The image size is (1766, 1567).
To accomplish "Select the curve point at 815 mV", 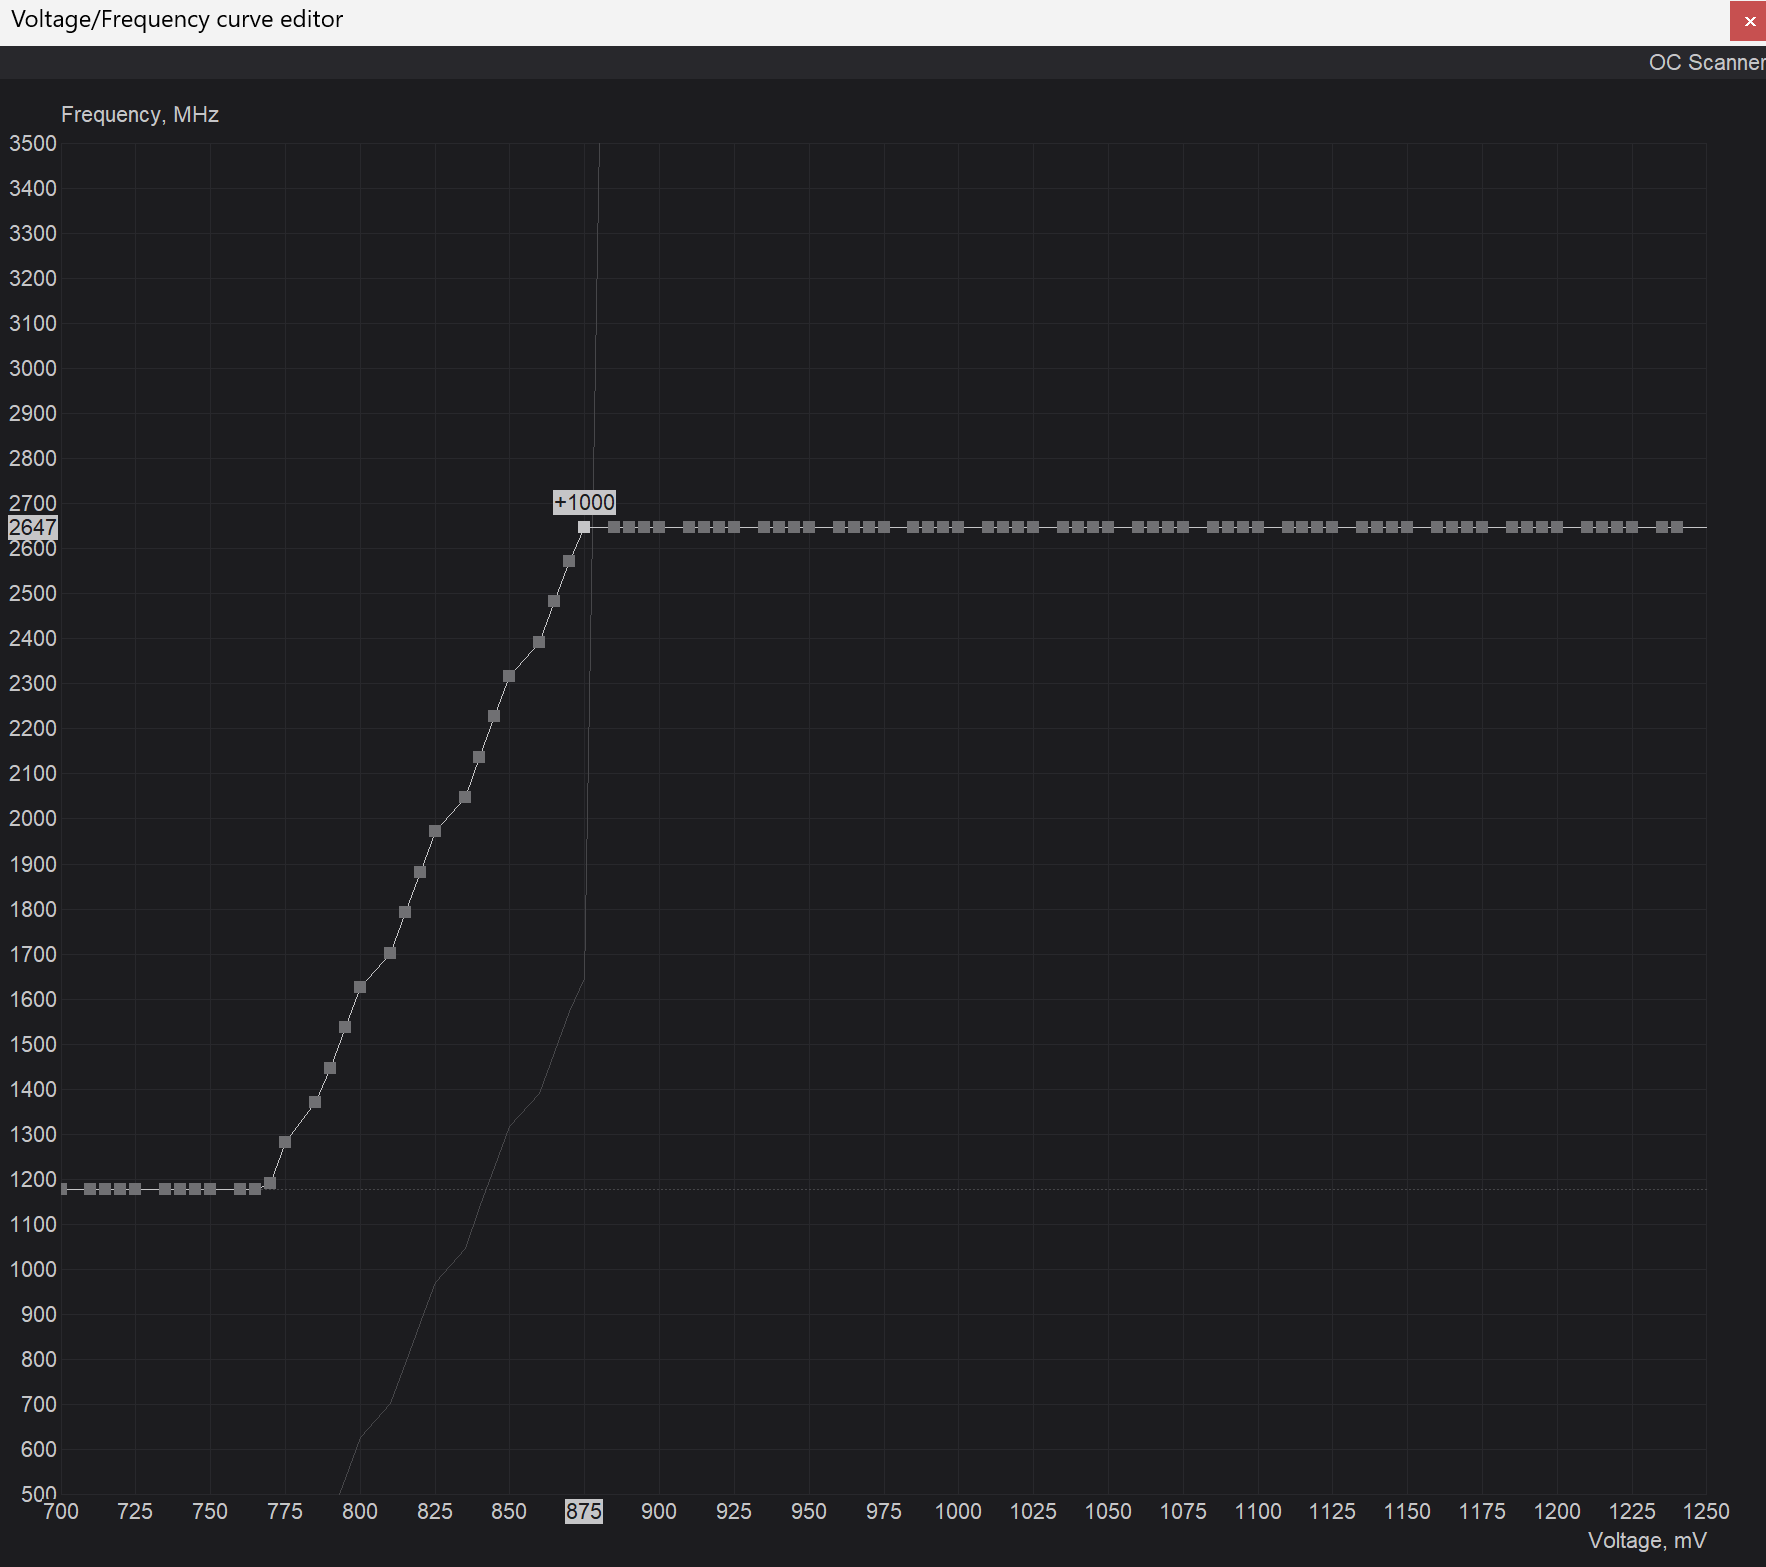I will [405, 912].
